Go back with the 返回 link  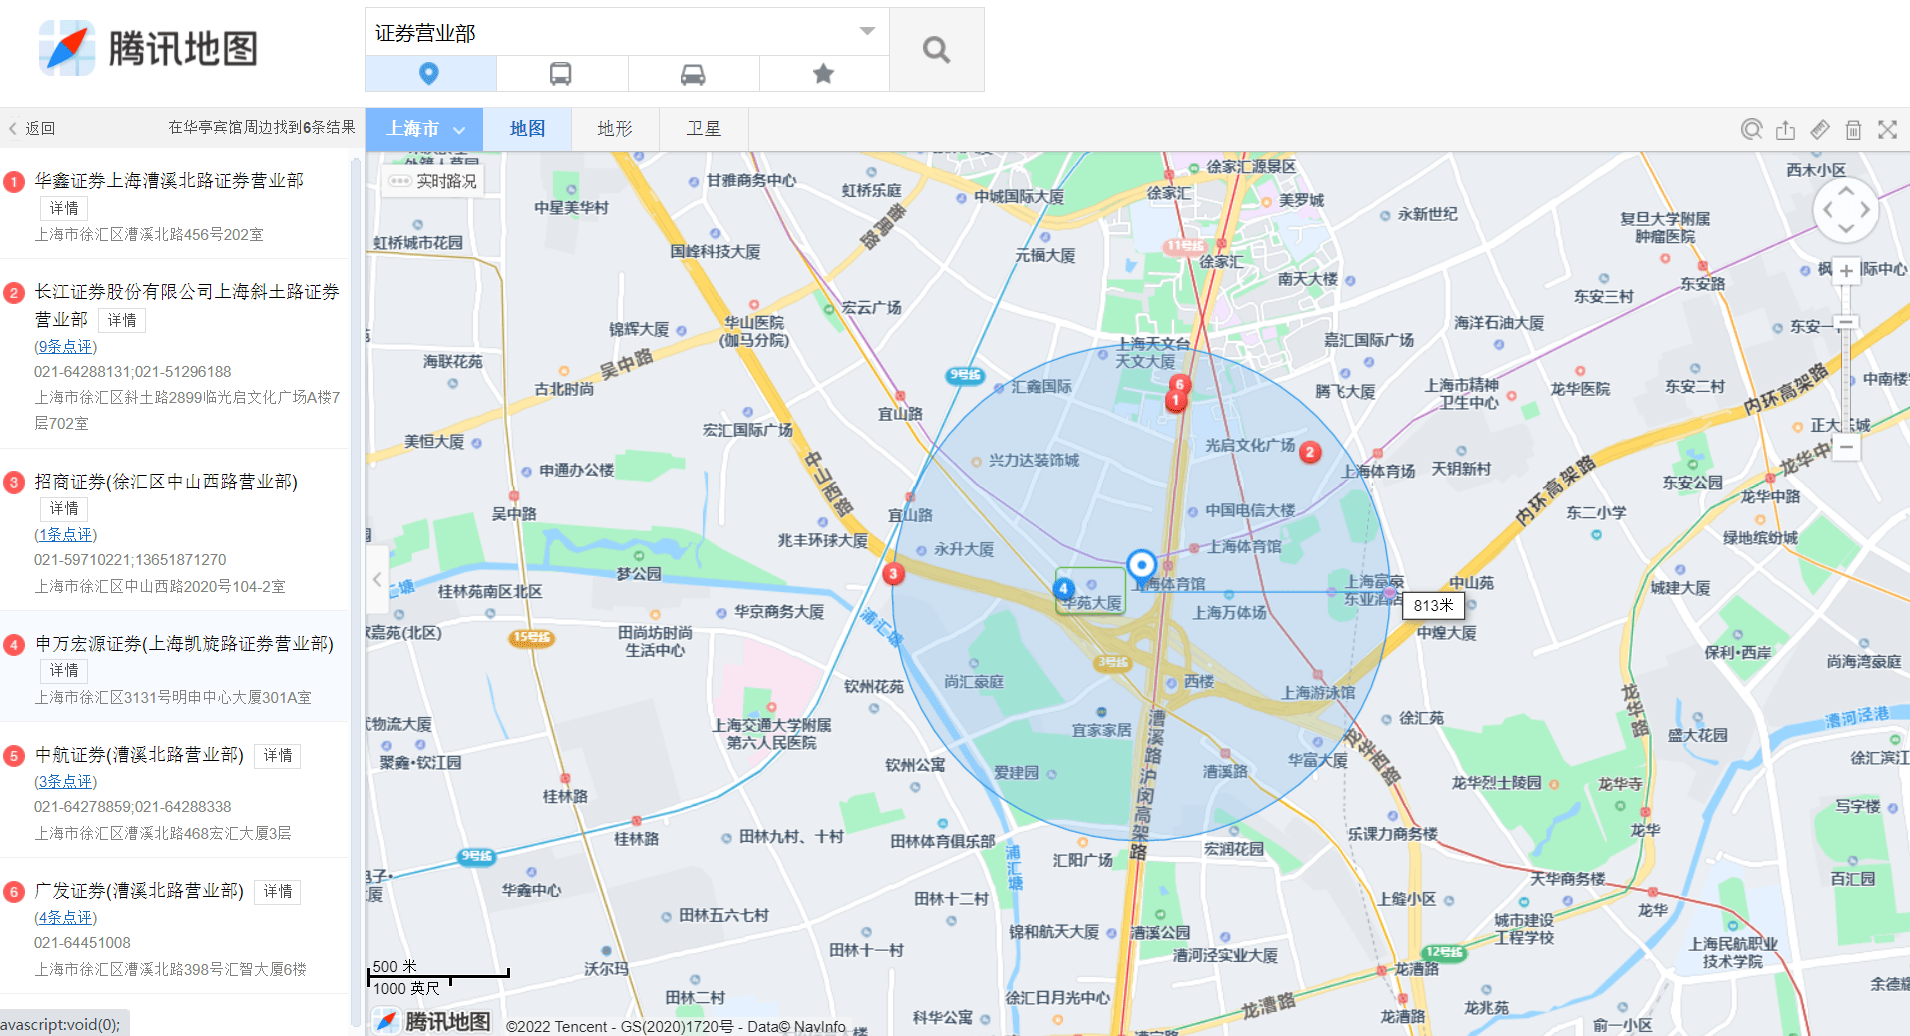pyautogui.click(x=32, y=128)
